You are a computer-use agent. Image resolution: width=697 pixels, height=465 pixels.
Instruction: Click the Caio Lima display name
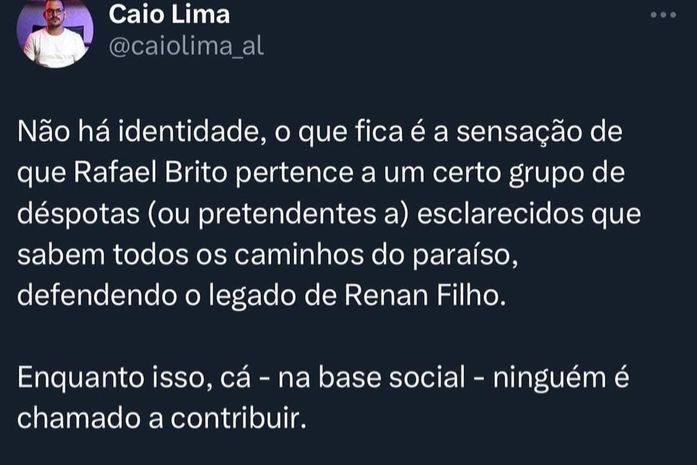pos(169,14)
